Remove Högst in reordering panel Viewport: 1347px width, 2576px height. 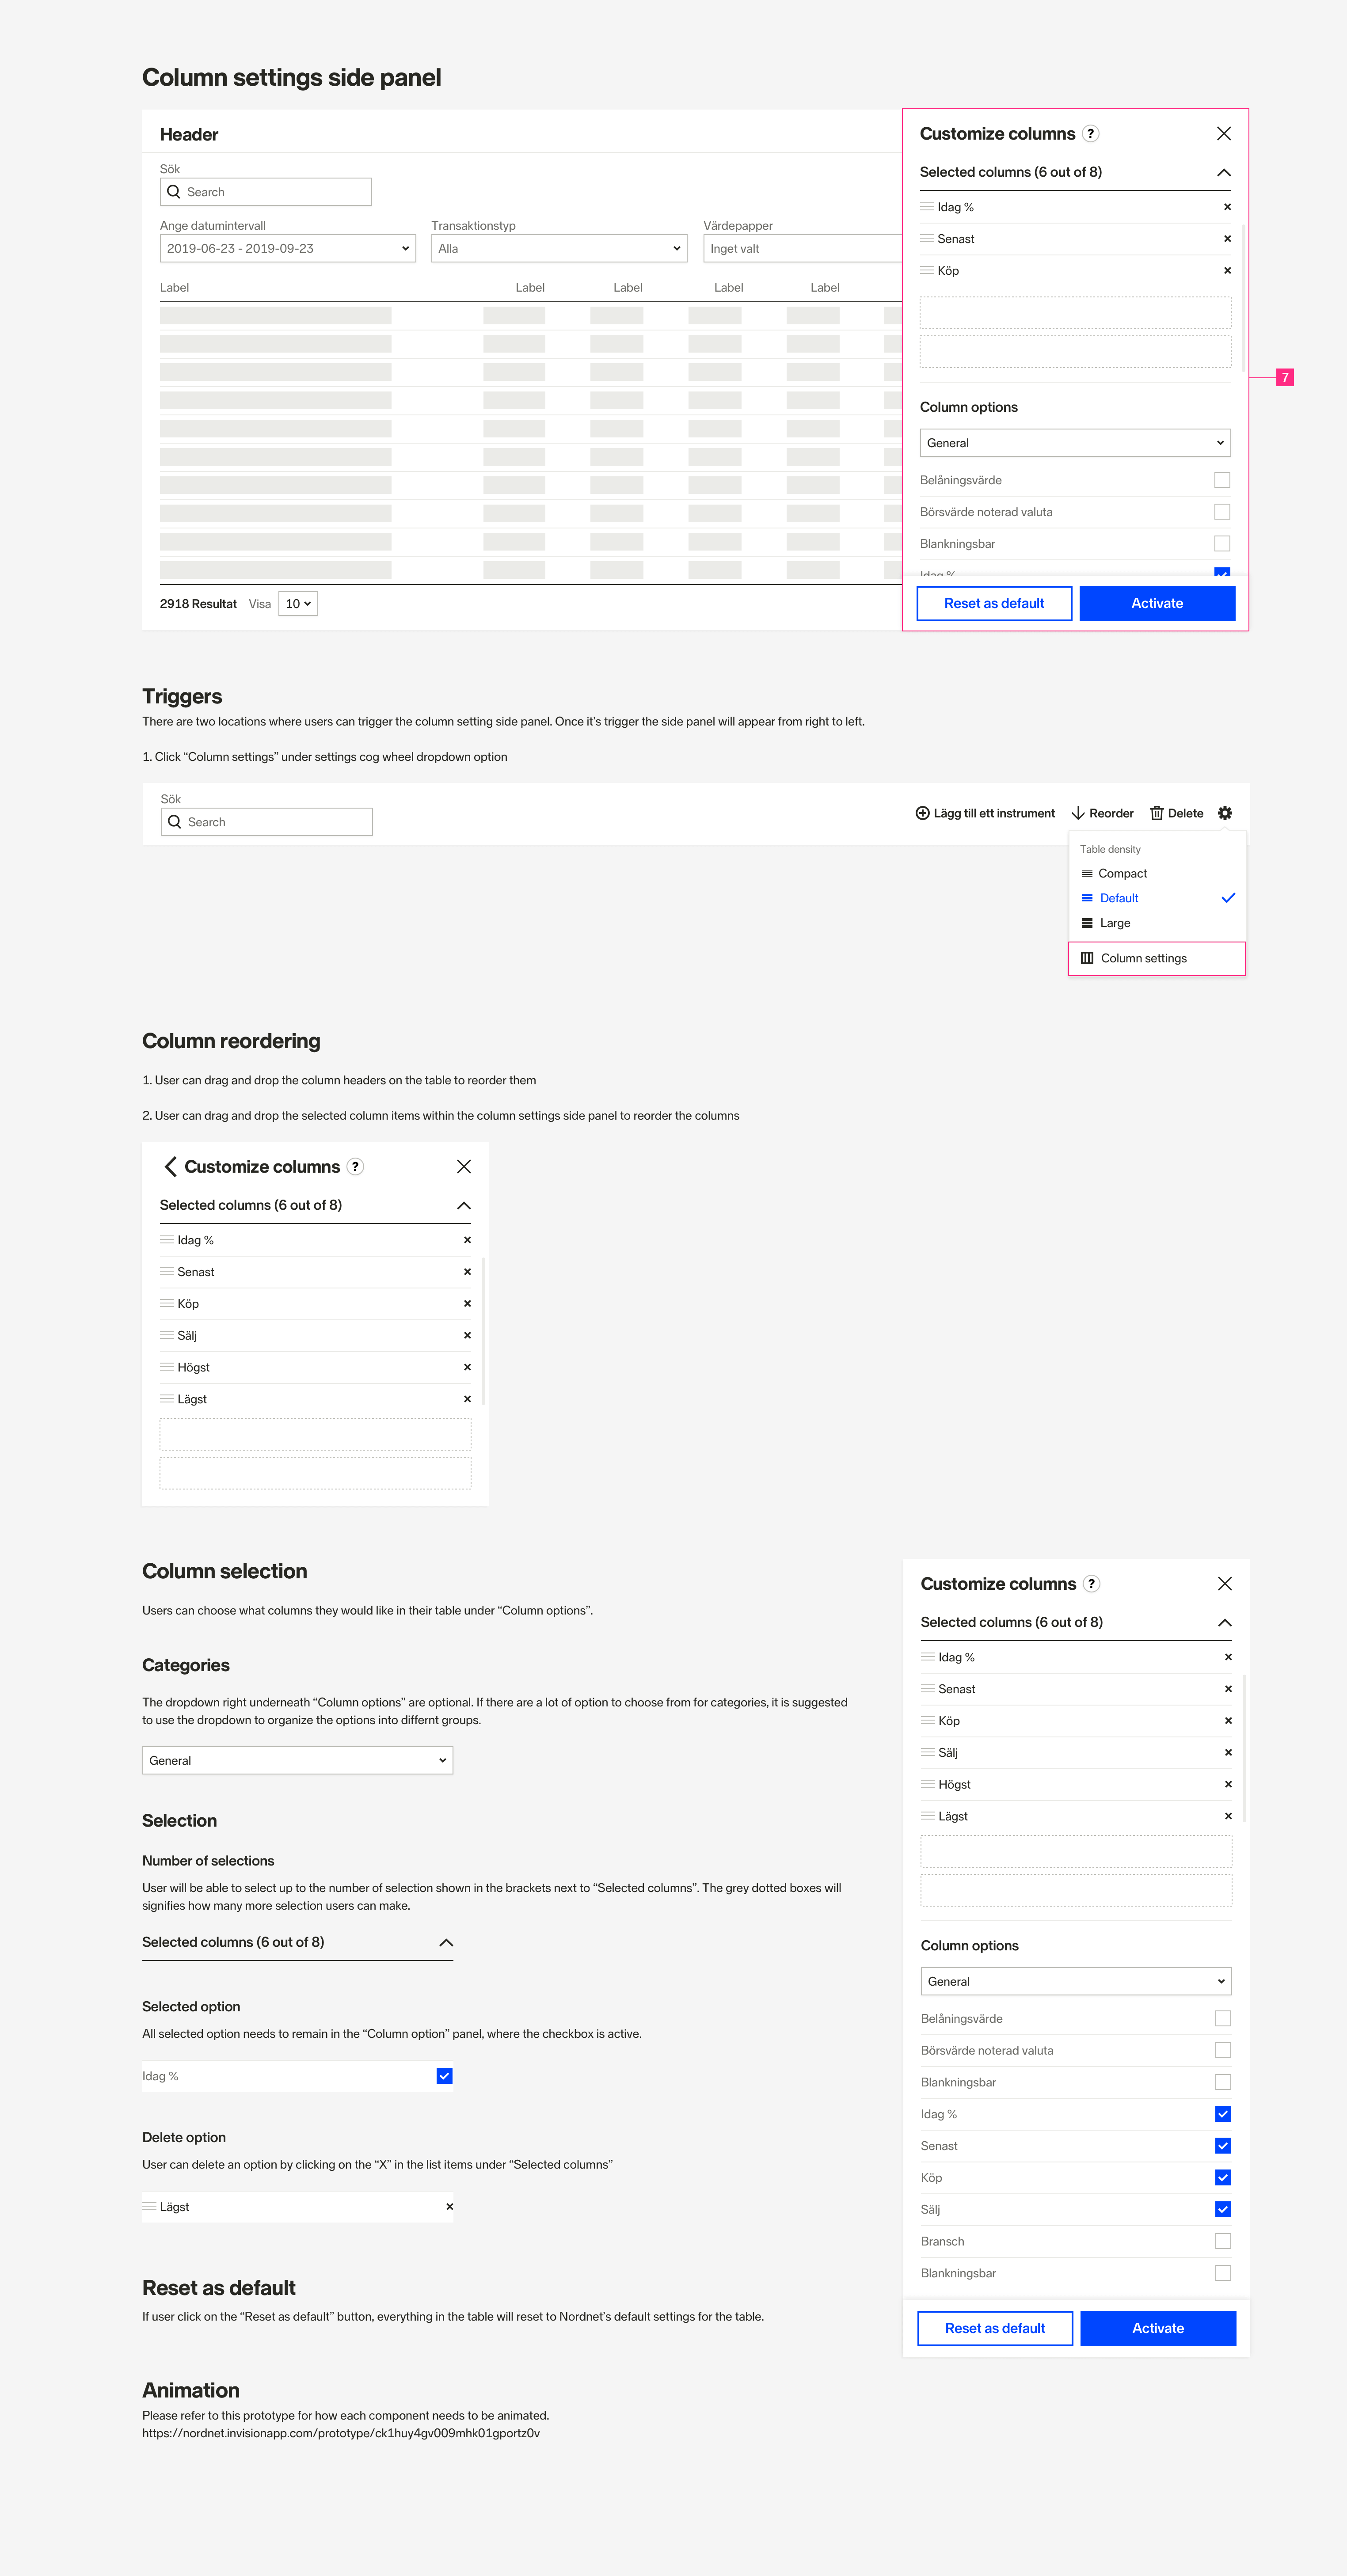pos(467,1368)
